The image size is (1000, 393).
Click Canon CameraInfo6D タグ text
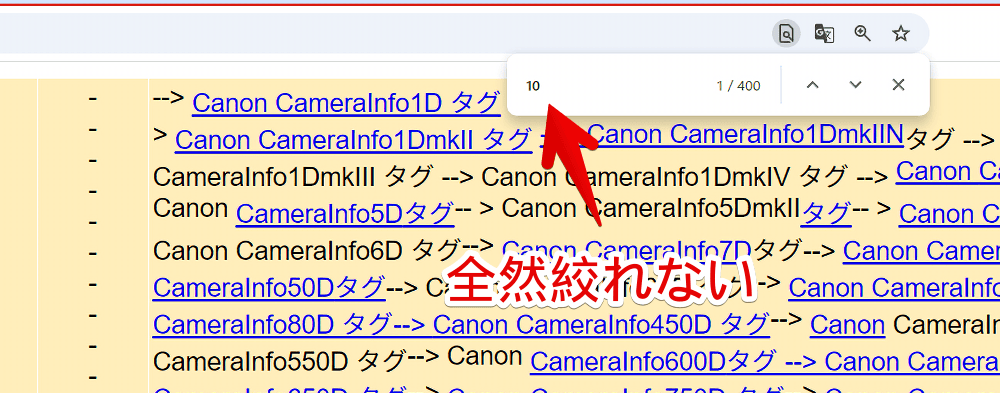[307, 251]
